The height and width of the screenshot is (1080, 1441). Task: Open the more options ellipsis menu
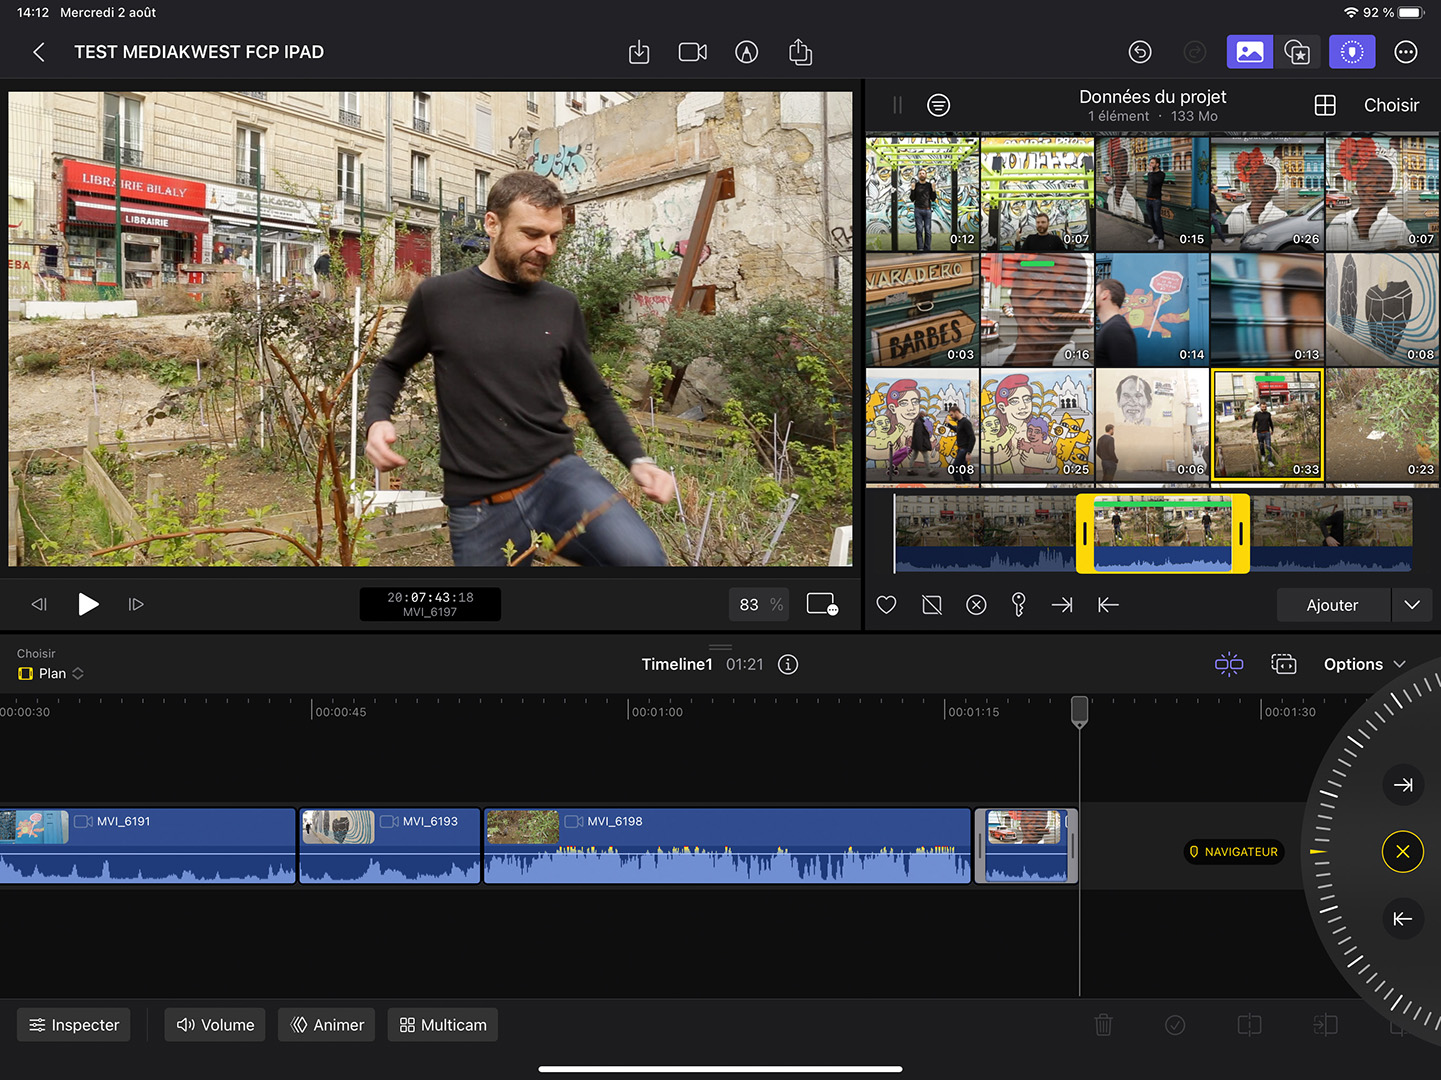pos(1405,52)
